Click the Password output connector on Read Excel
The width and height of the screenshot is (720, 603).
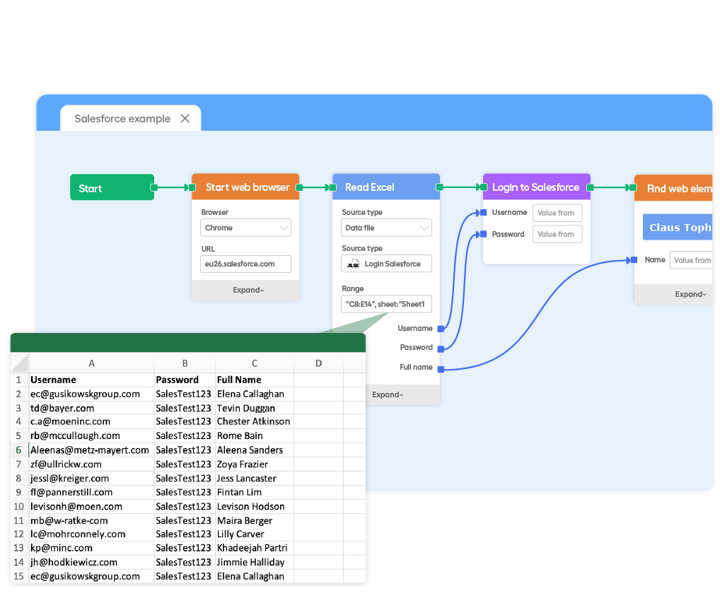[441, 349]
